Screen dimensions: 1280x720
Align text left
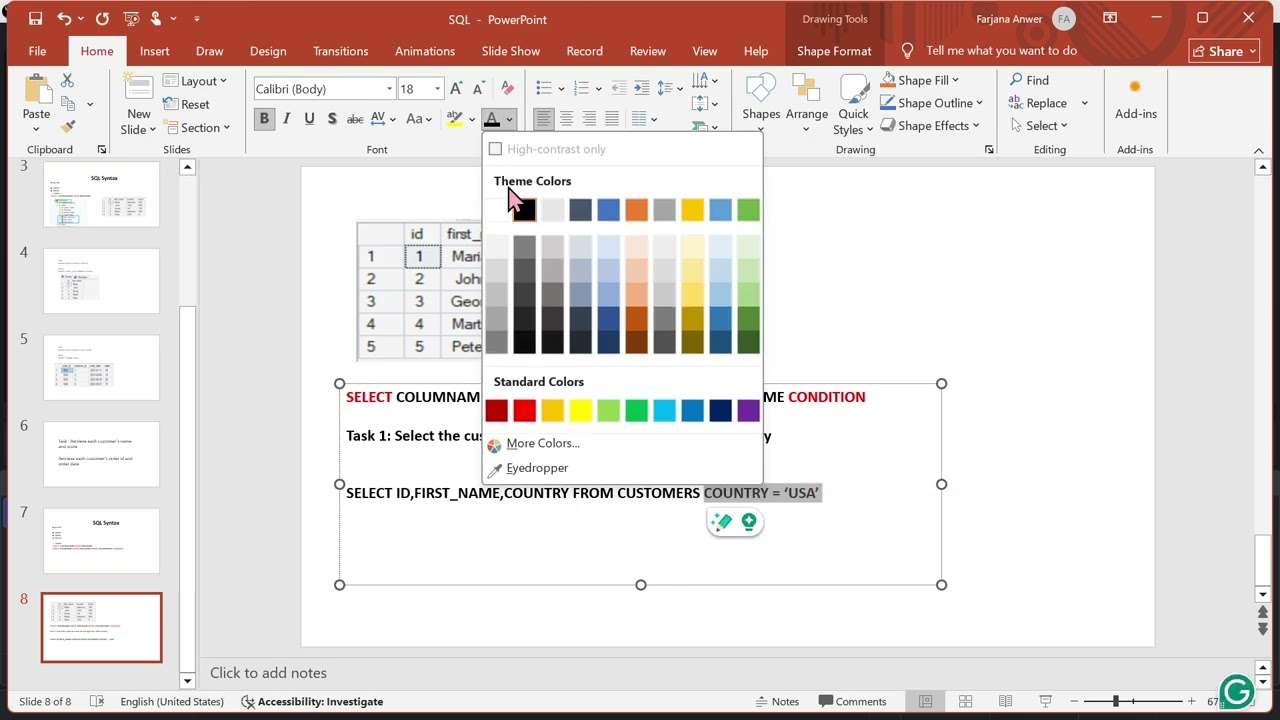543,119
